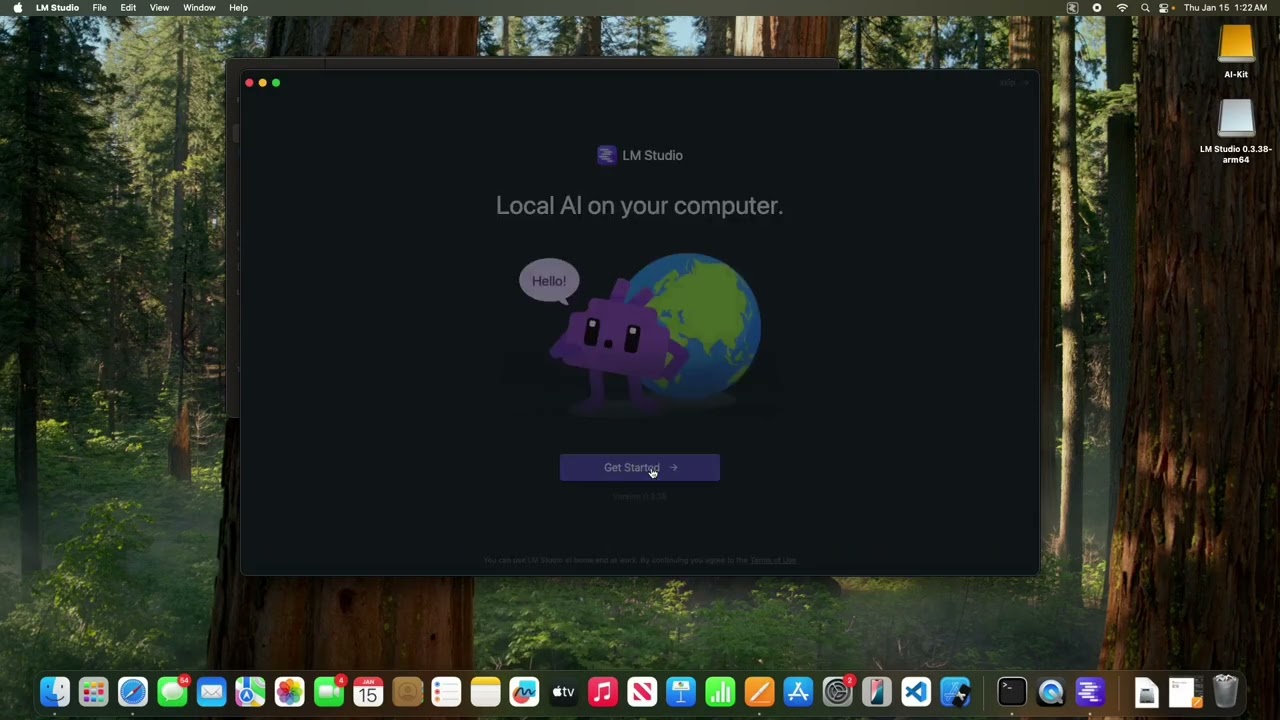Open the Window menu
Screen dimensions: 1280x720
(x=199, y=7)
